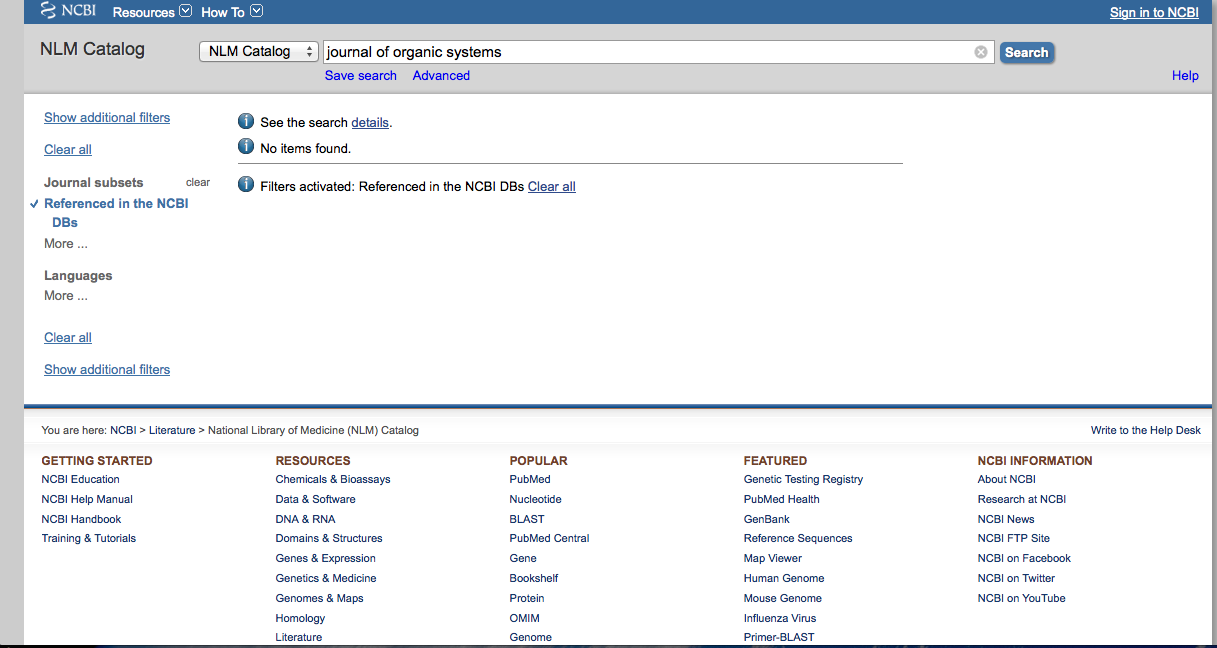Screen dimensions: 1217x648
Task: Open the Advanced search link
Action: coord(441,76)
